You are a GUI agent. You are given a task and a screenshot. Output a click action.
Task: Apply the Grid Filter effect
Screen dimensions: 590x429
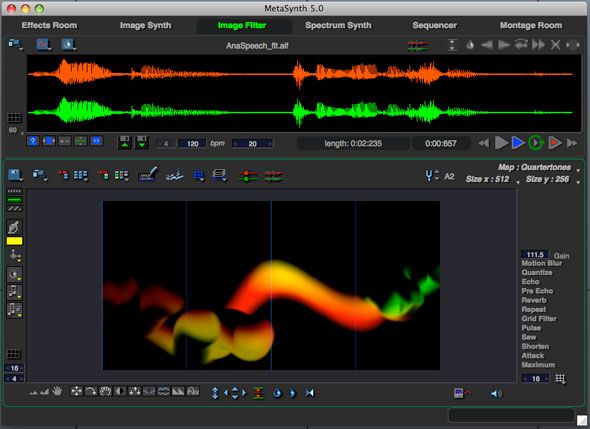[539, 319]
